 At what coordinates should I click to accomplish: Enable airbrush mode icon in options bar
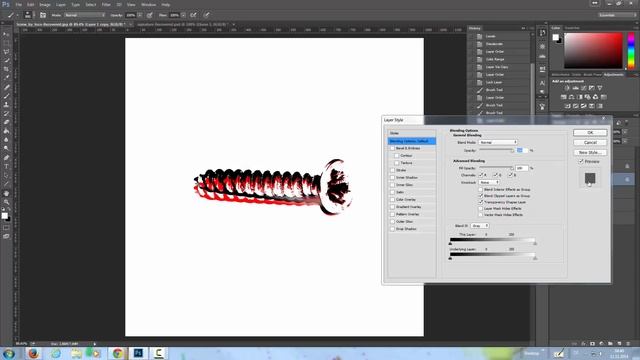[193, 15]
